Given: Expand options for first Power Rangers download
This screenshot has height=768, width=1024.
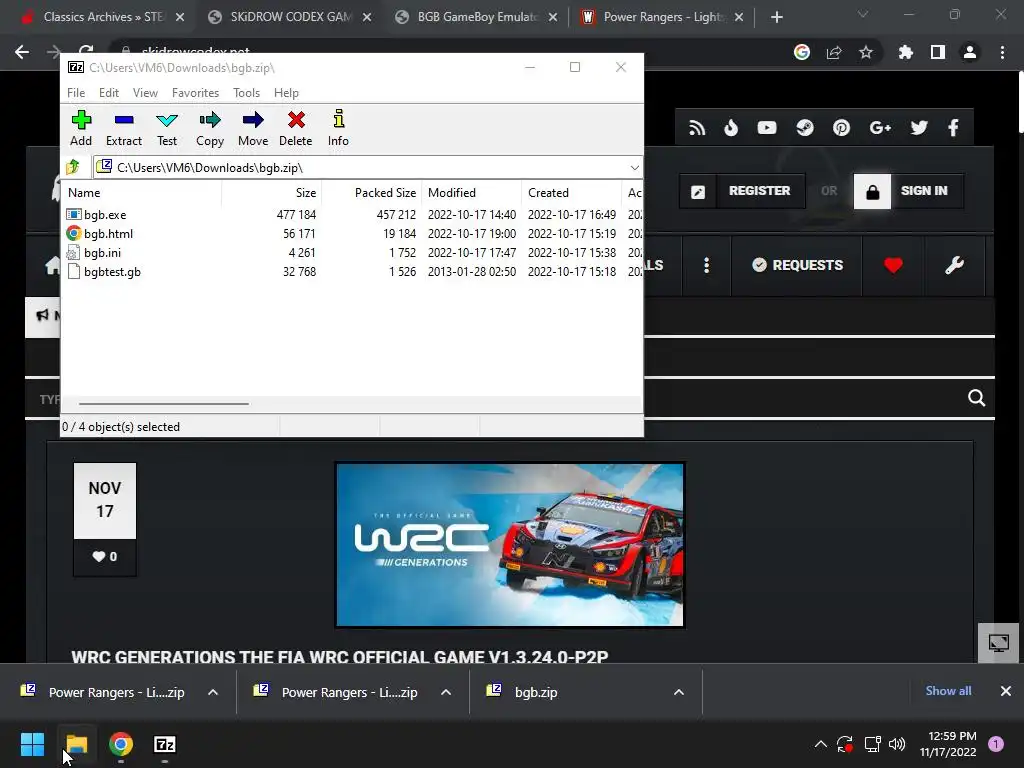Looking at the screenshot, I should (213, 692).
